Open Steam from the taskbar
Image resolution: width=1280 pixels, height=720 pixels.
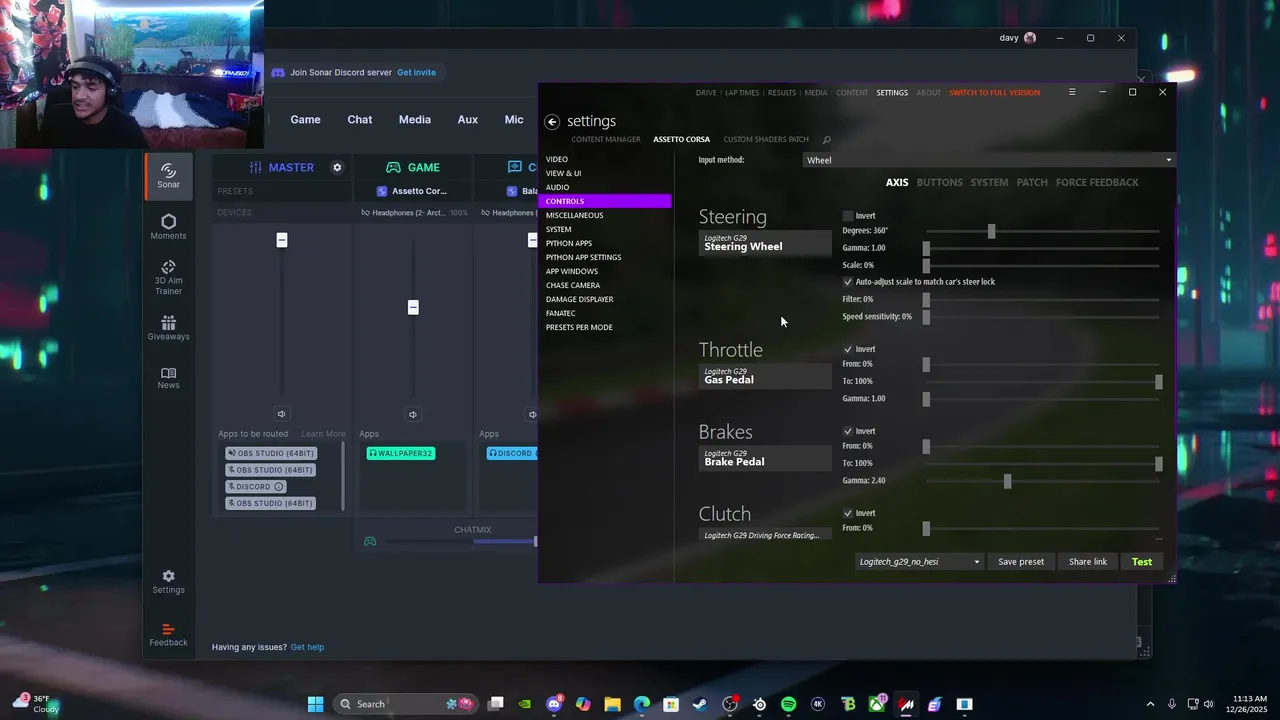click(700, 704)
